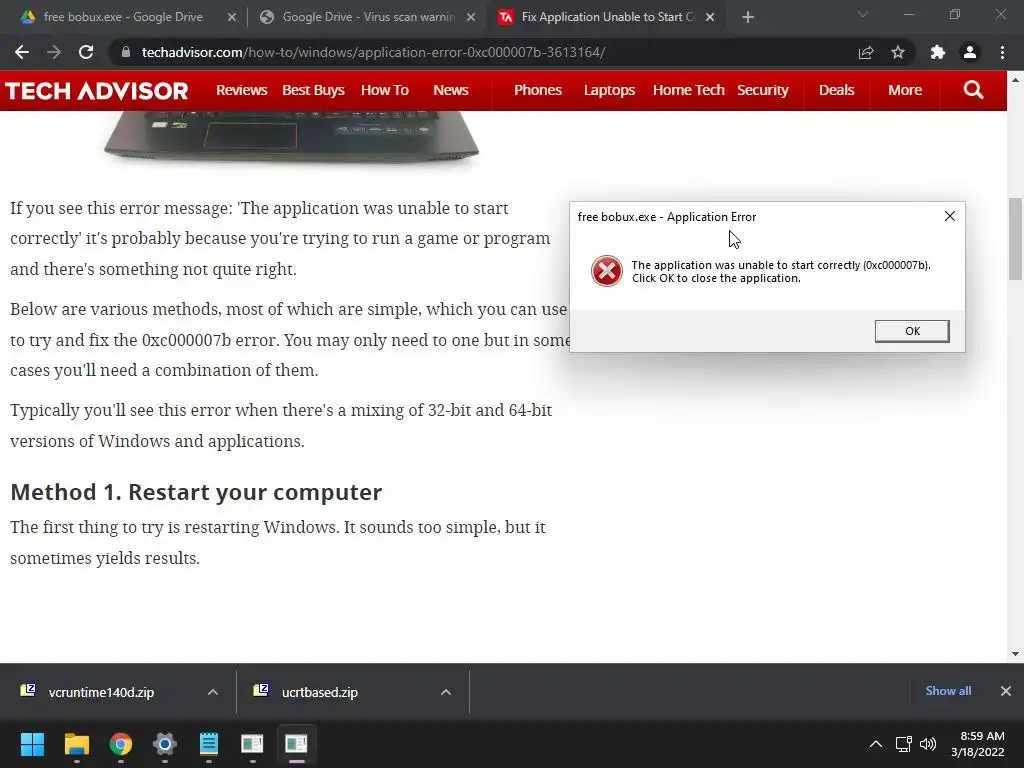Click the red error icon in dialog
This screenshot has width=1024, height=768.
(x=607, y=271)
